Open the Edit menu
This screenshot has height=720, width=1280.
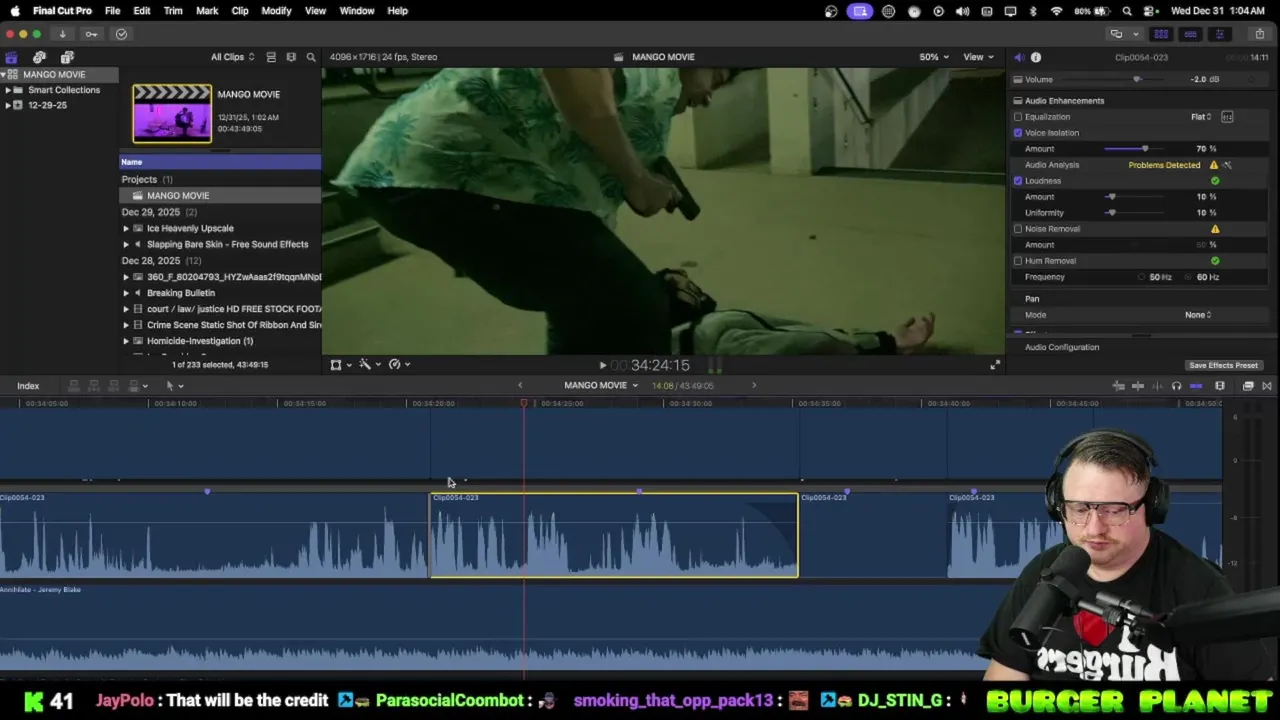pos(142,11)
